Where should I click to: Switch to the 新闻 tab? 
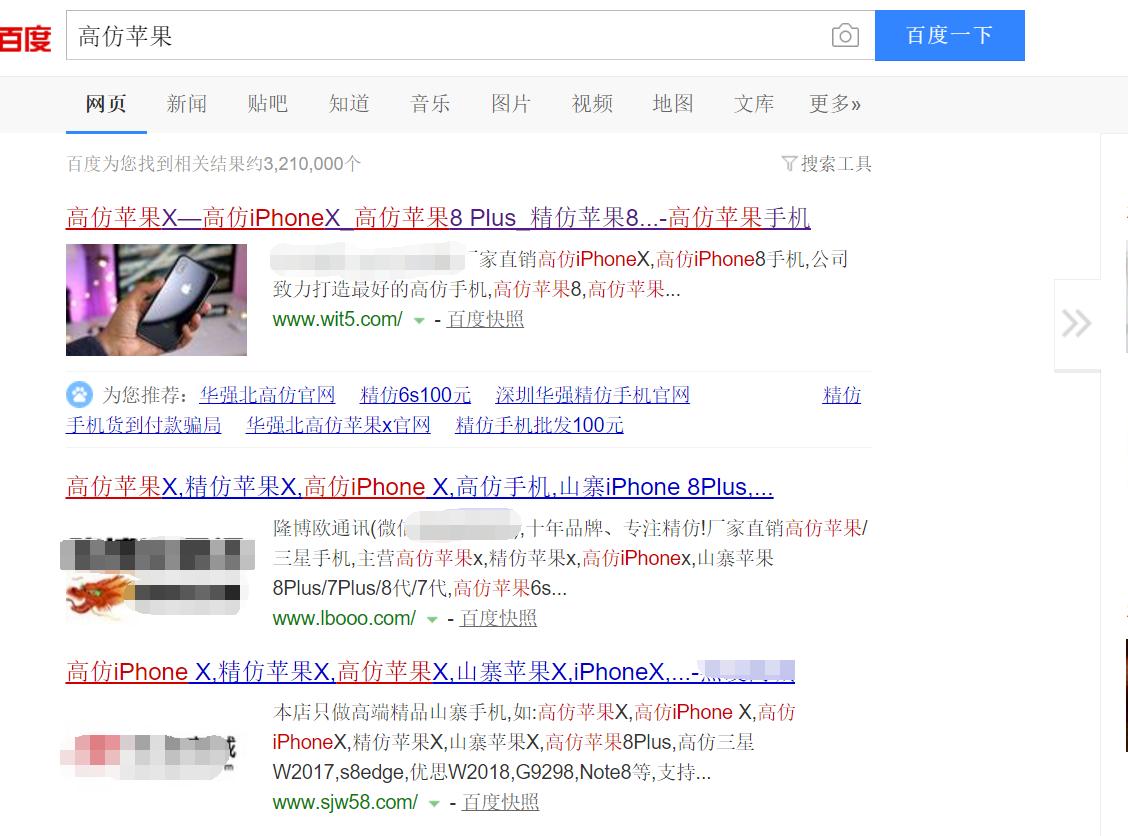coord(186,103)
